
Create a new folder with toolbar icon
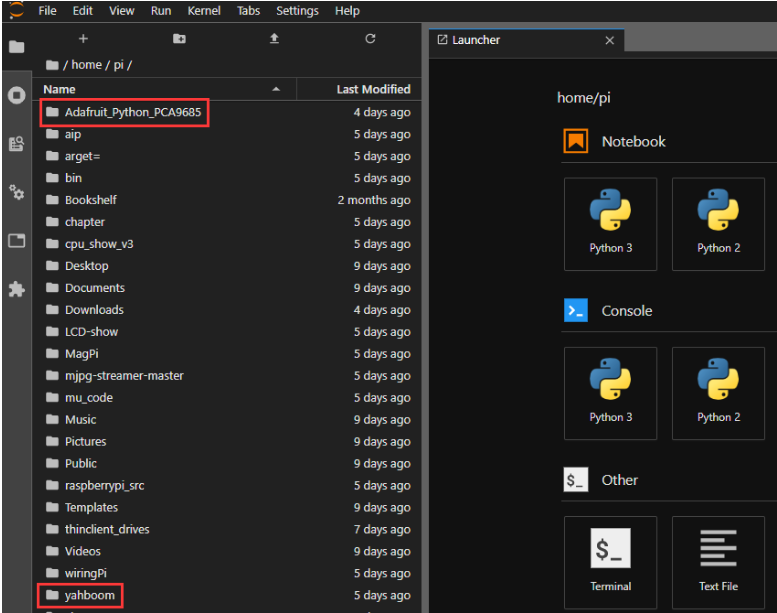pos(179,39)
